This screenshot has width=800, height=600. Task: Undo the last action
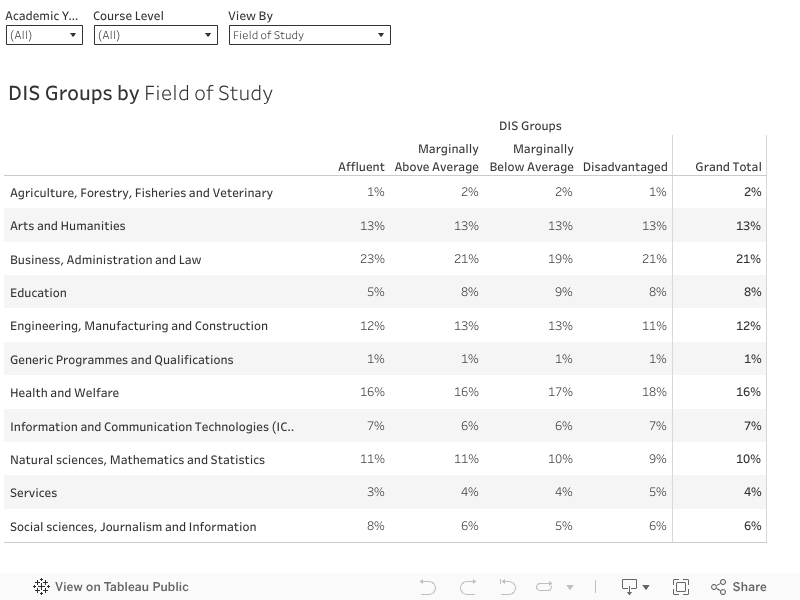[x=428, y=587]
